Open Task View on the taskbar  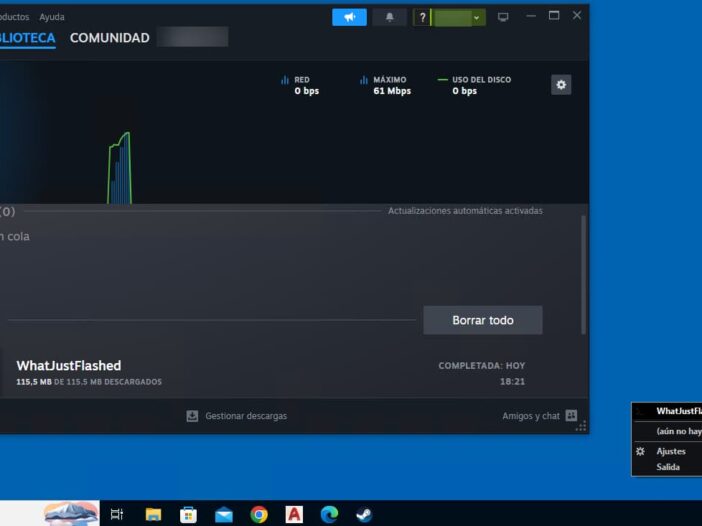pos(117,514)
